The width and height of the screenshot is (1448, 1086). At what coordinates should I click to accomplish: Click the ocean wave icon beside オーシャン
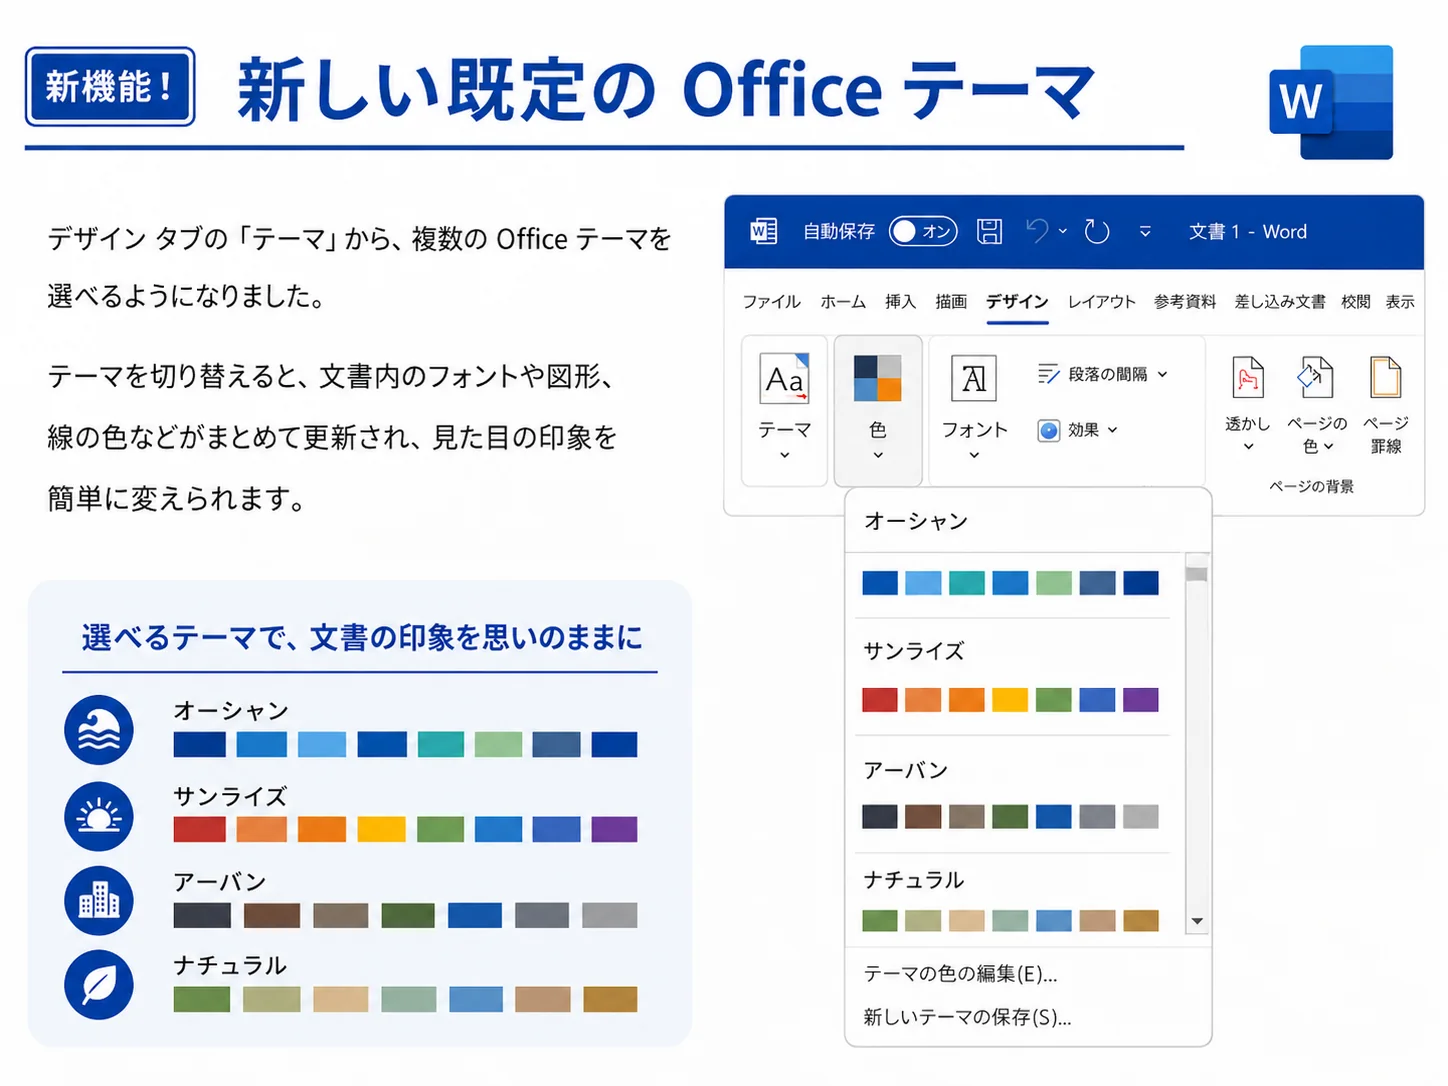click(99, 730)
